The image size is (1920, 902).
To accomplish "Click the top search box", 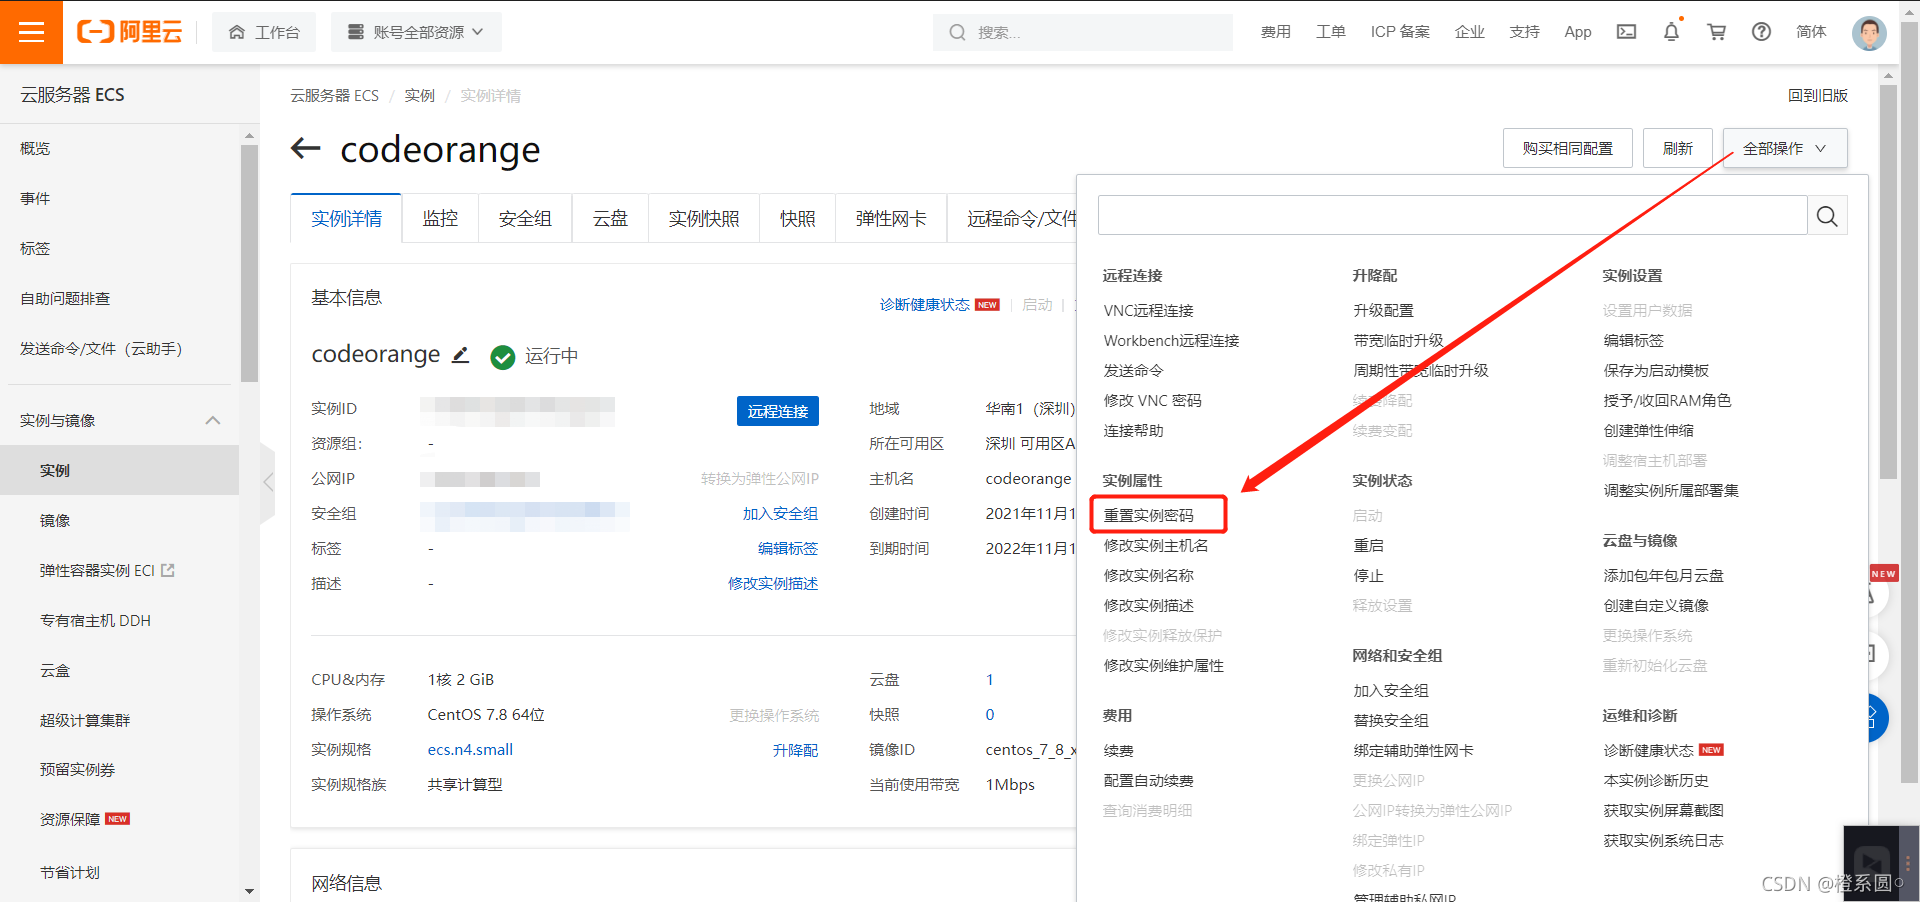I will click(1083, 32).
